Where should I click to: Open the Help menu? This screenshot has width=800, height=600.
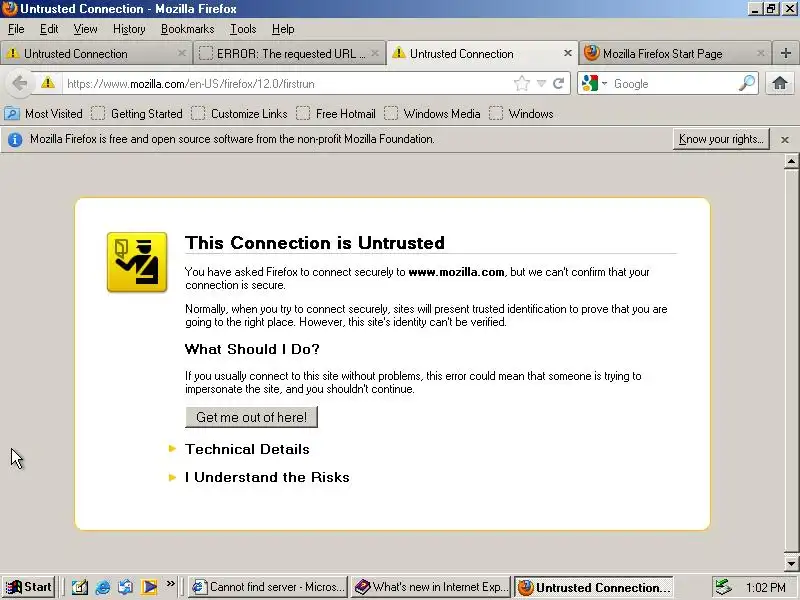point(283,29)
